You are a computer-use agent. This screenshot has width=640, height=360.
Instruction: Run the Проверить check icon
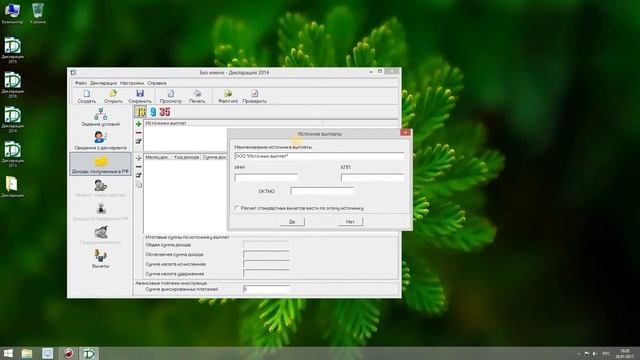click(x=254, y=96)
